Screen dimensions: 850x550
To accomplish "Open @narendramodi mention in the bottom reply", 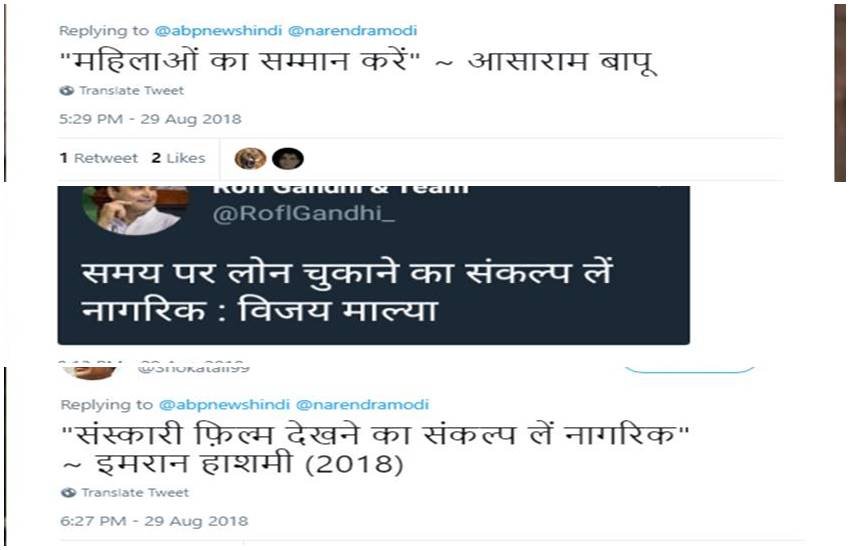I will pos(363,404).
